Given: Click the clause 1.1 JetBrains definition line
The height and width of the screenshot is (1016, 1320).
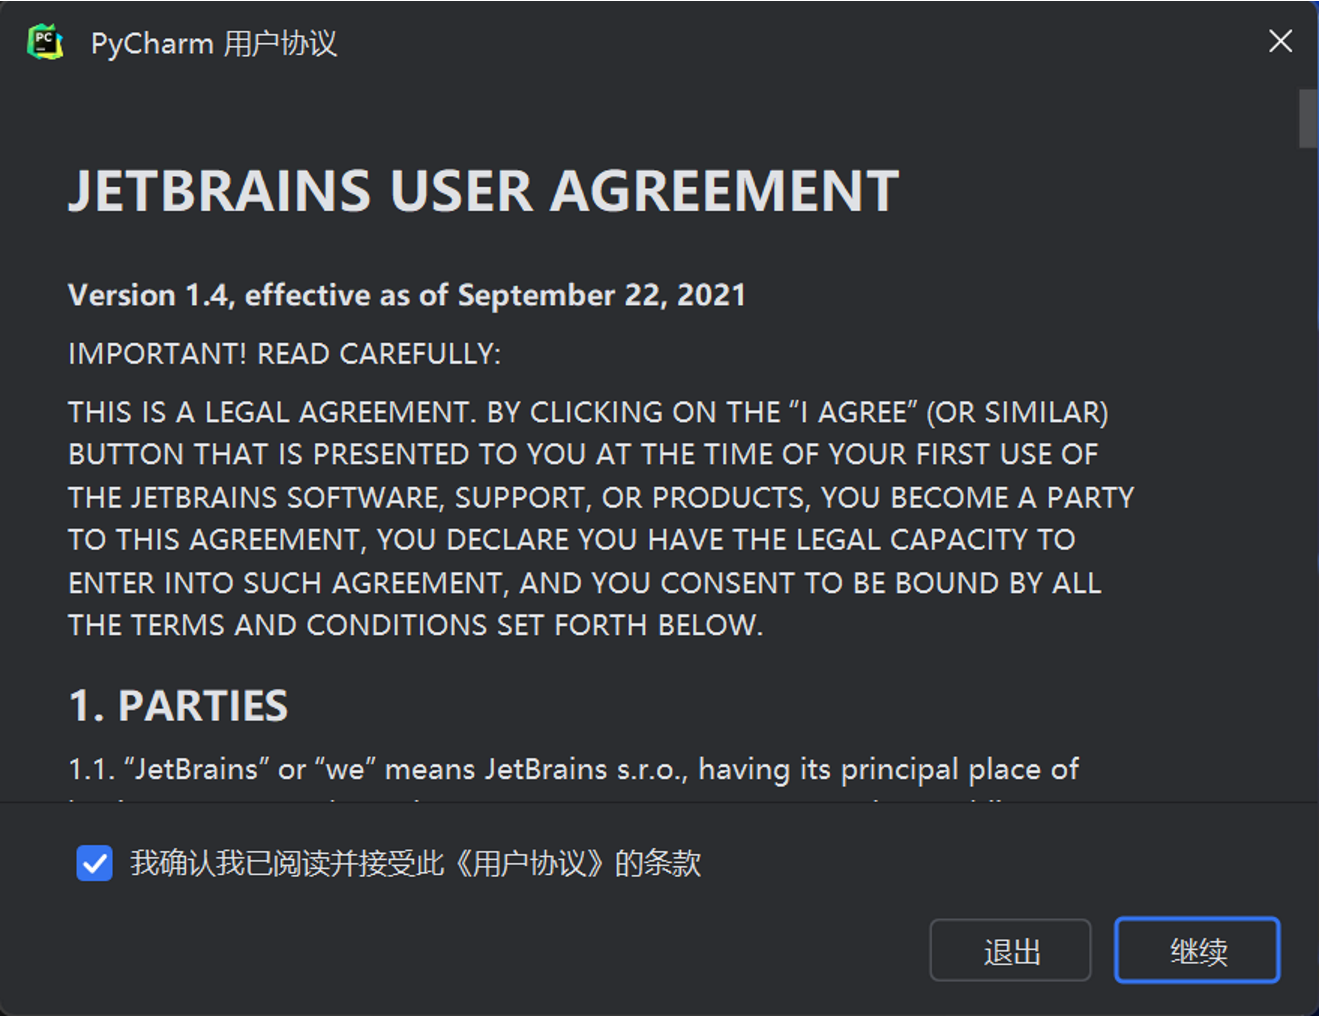Looking at the screenshot, I should [x=573, y=769].
